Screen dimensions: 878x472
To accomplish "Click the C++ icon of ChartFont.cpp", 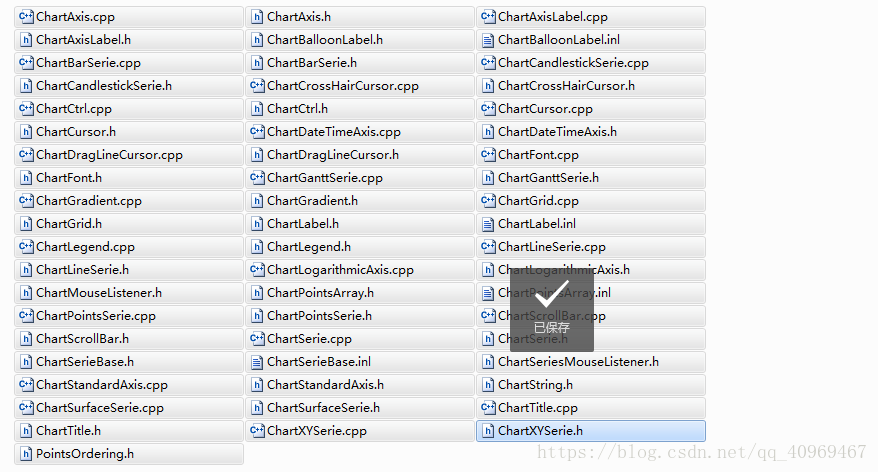I will [488, 155].
